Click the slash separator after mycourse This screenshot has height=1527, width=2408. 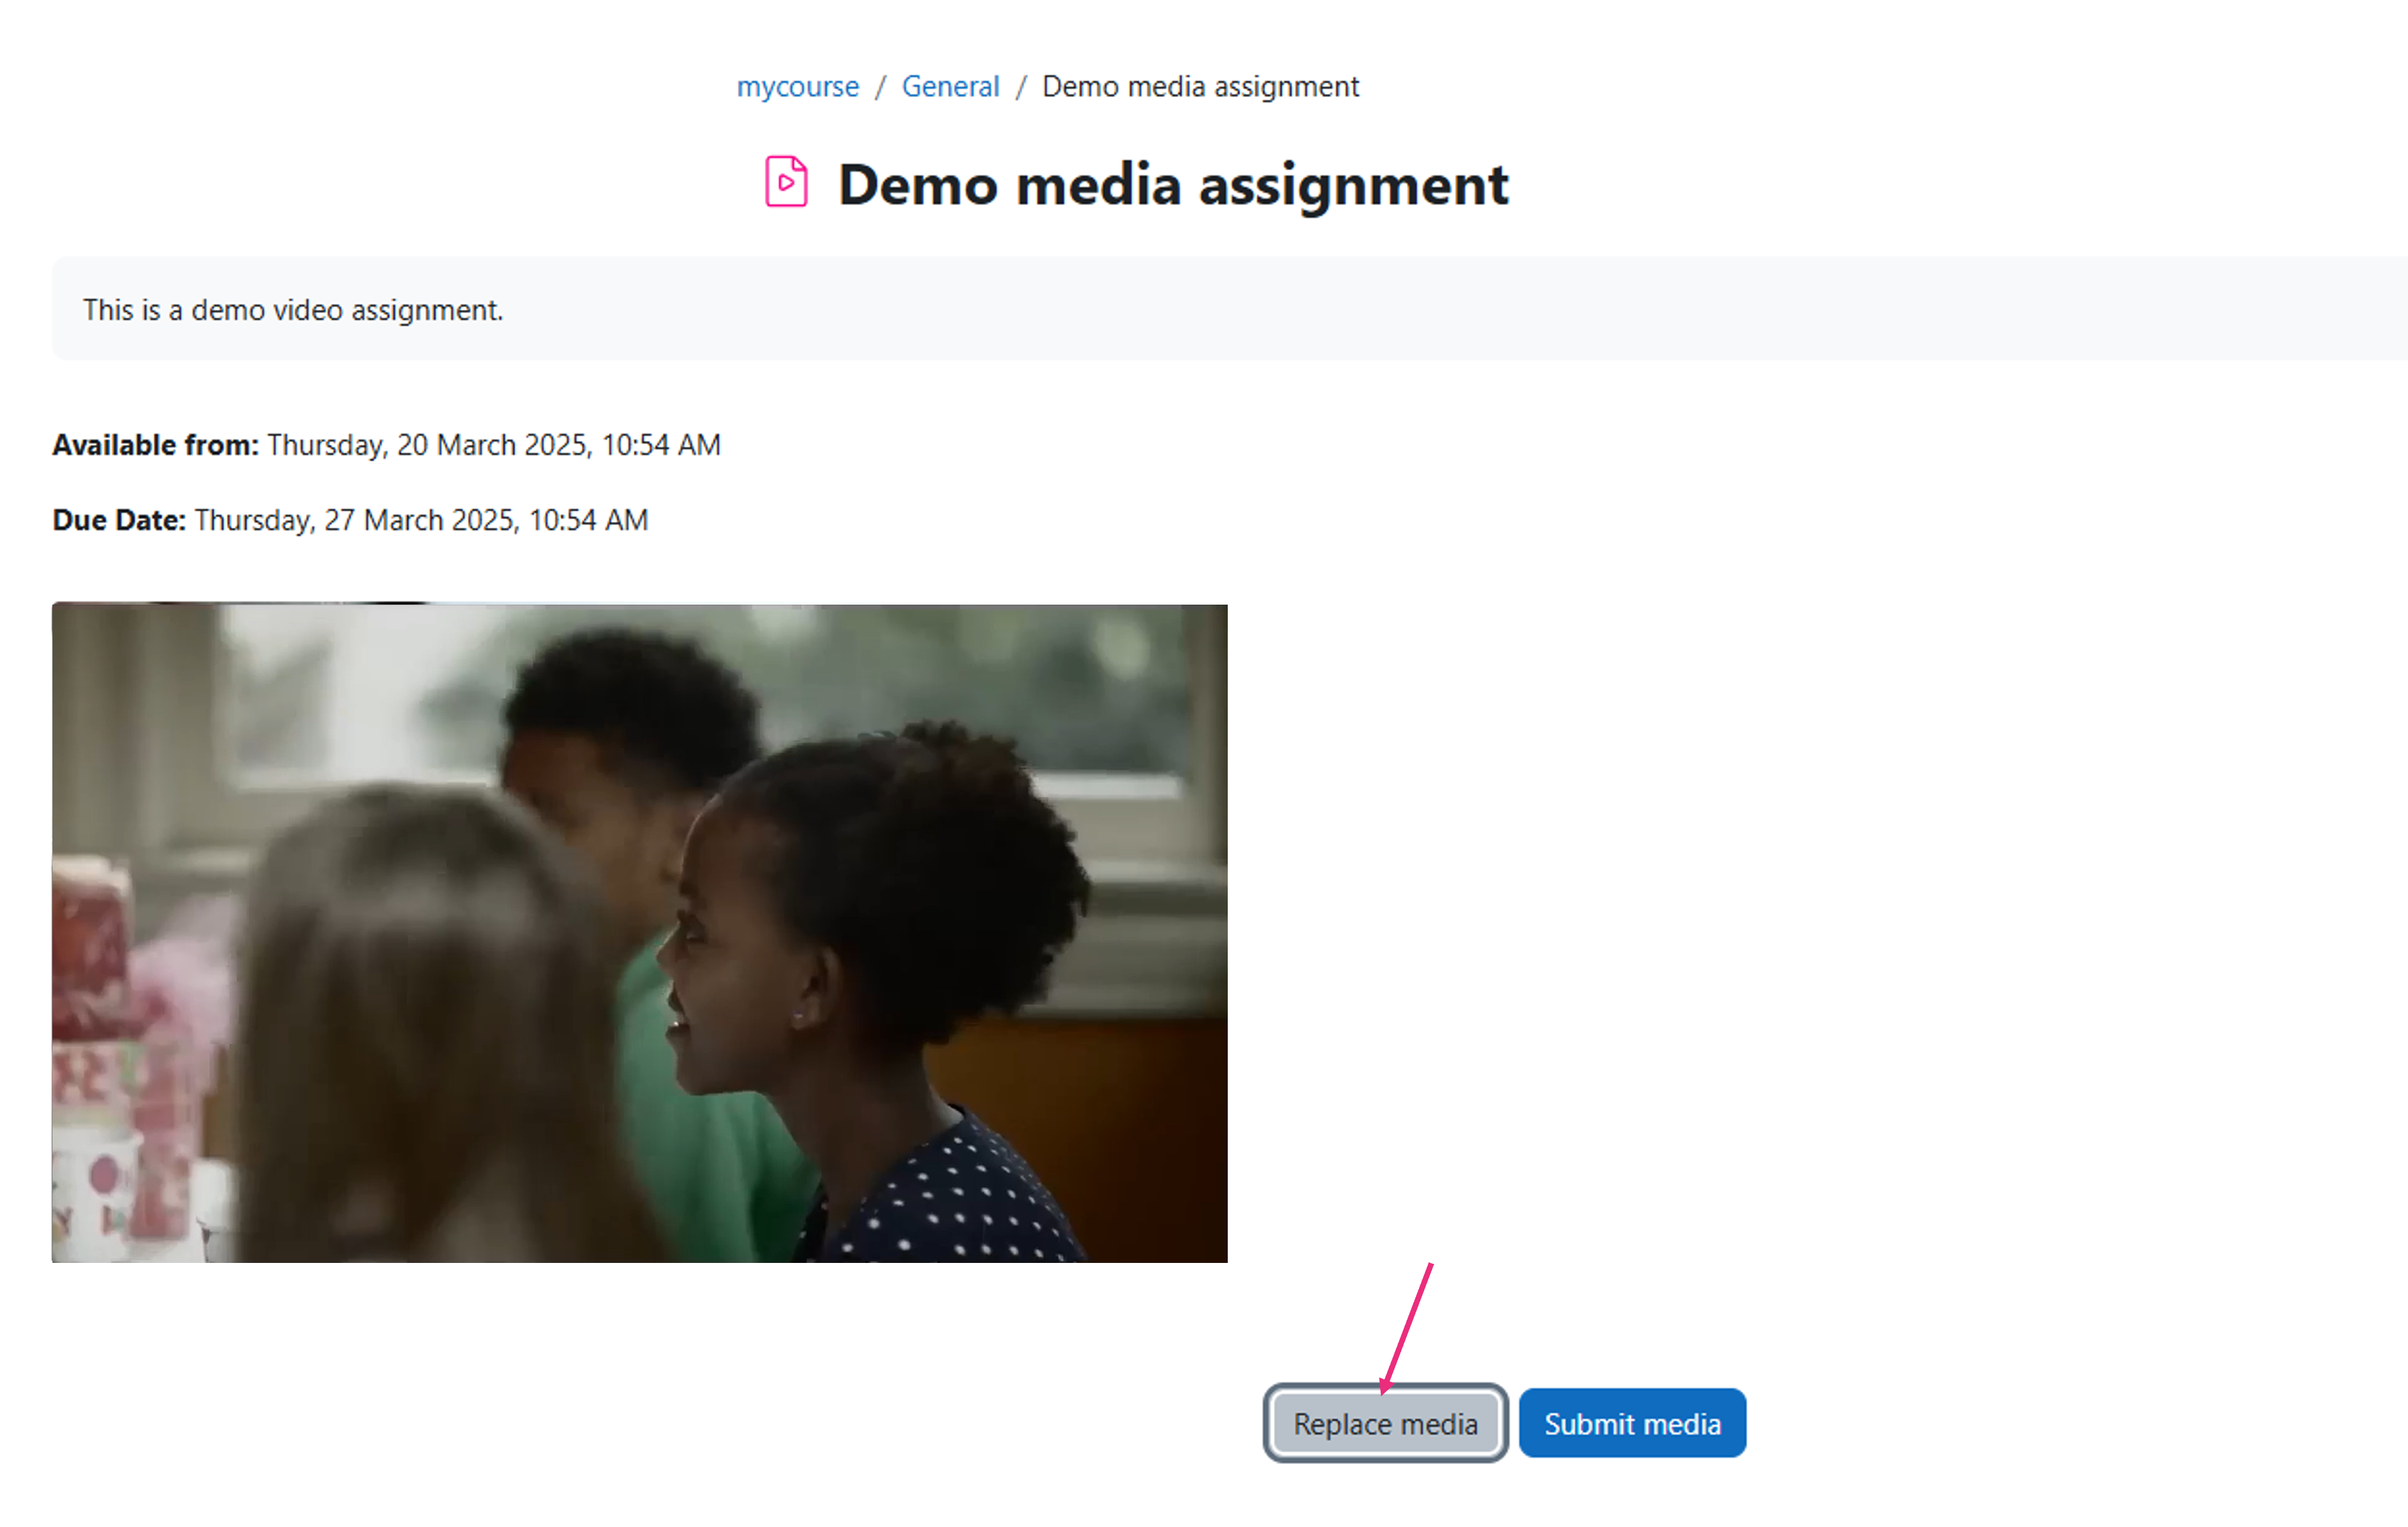pyautogui.click(x=880, y=87)
